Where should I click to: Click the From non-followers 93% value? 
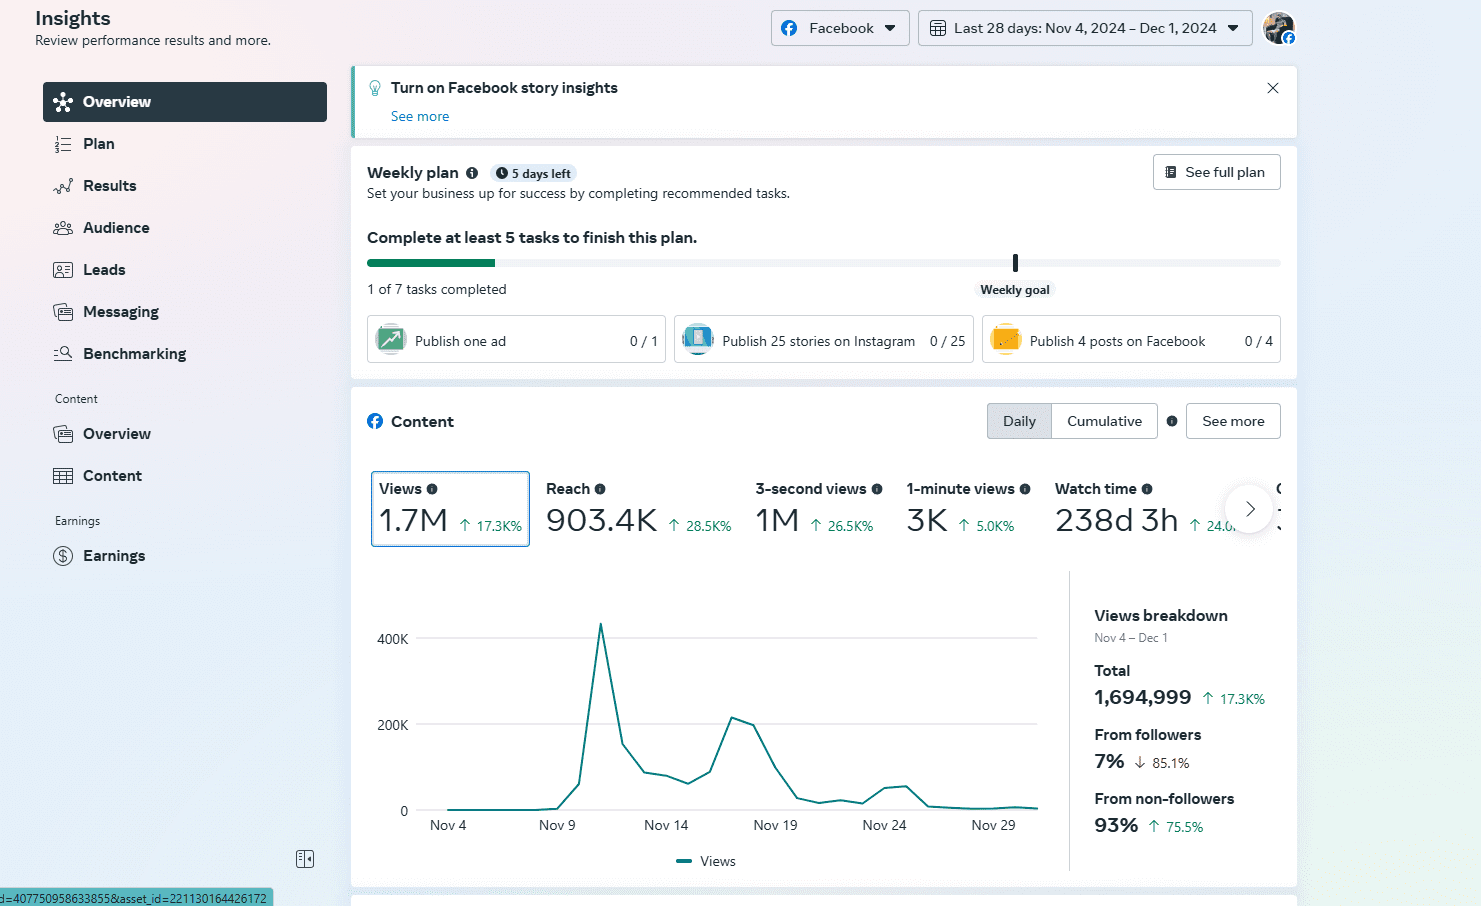[1116, 825]
